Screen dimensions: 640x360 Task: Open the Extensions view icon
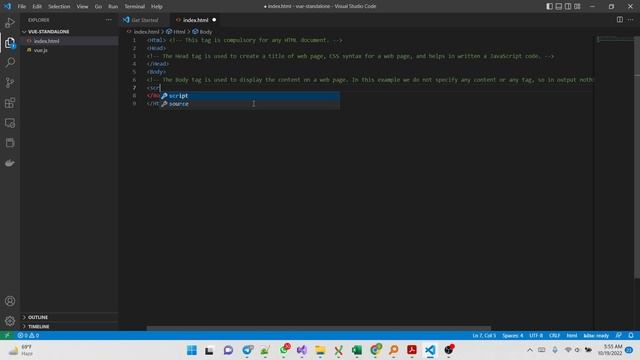pyautogui.click(x=10, y=102)
